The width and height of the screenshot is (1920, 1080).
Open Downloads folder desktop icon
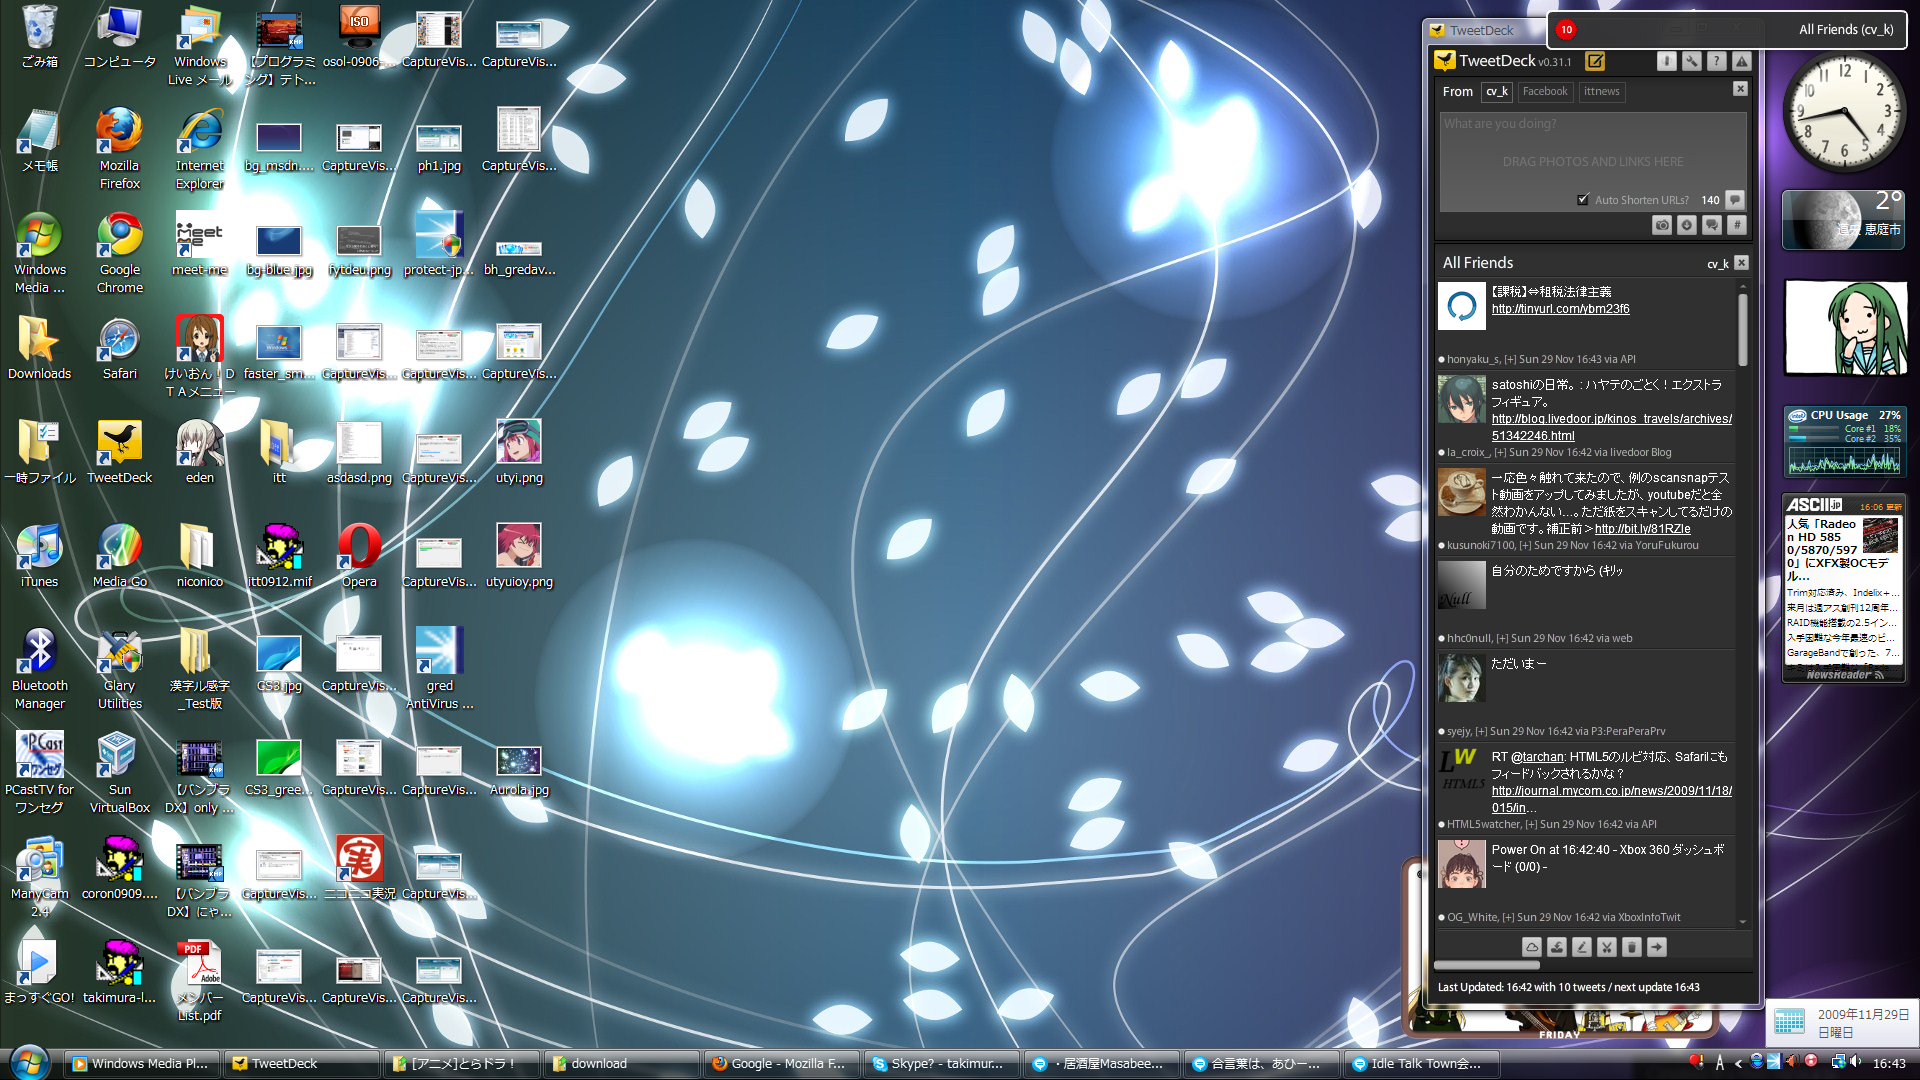(39, 348)
